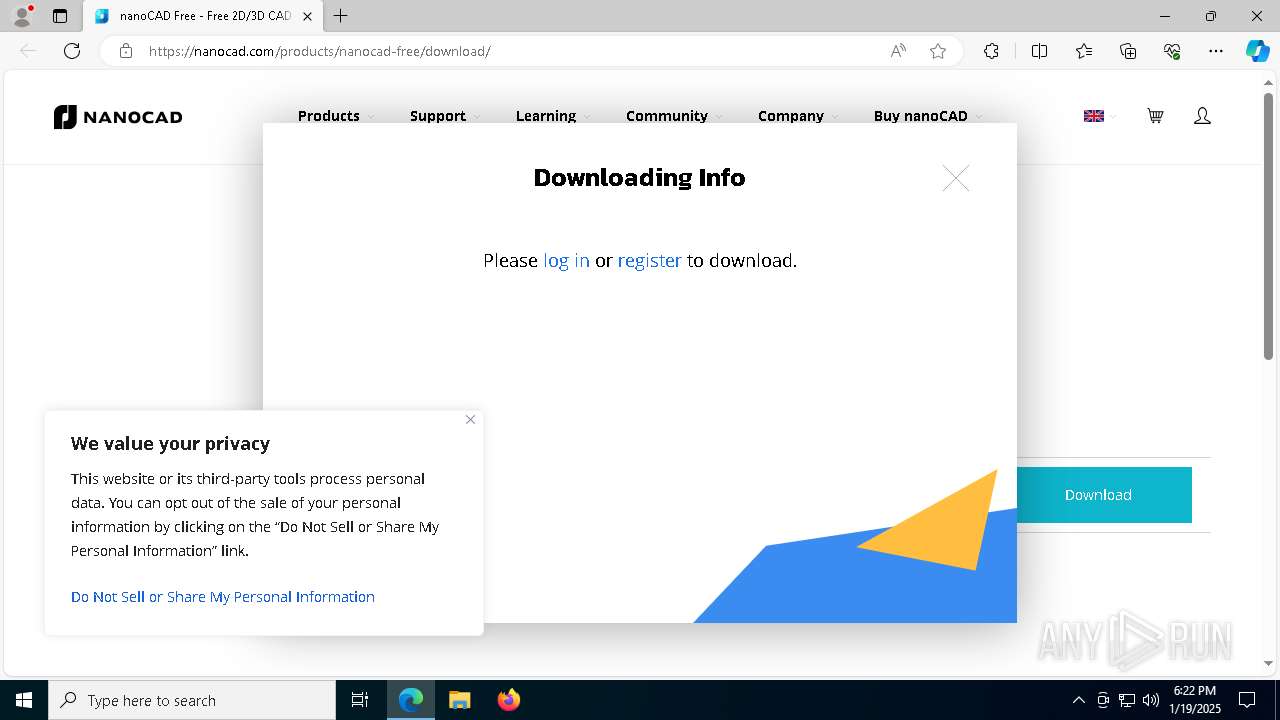The image size is (1280, 720).
Task: Open Do Not Sell or Share link
Action: pos(223,596)
